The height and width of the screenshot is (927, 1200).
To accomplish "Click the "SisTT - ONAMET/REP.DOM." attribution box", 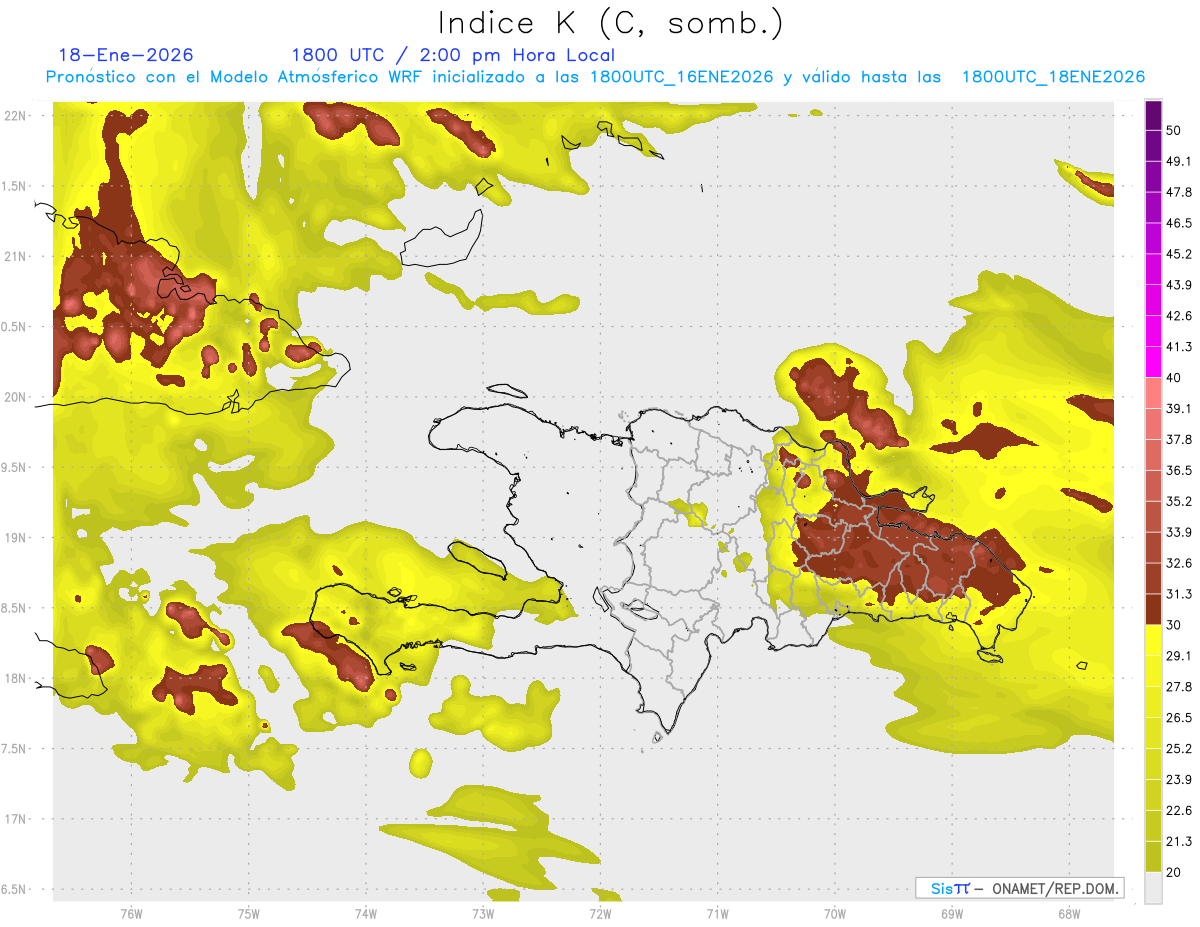I will (x=1019, y=888).
